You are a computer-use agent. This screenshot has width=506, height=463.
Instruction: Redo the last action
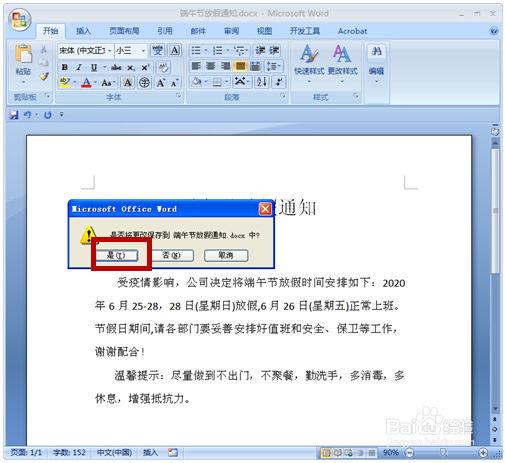48,115
